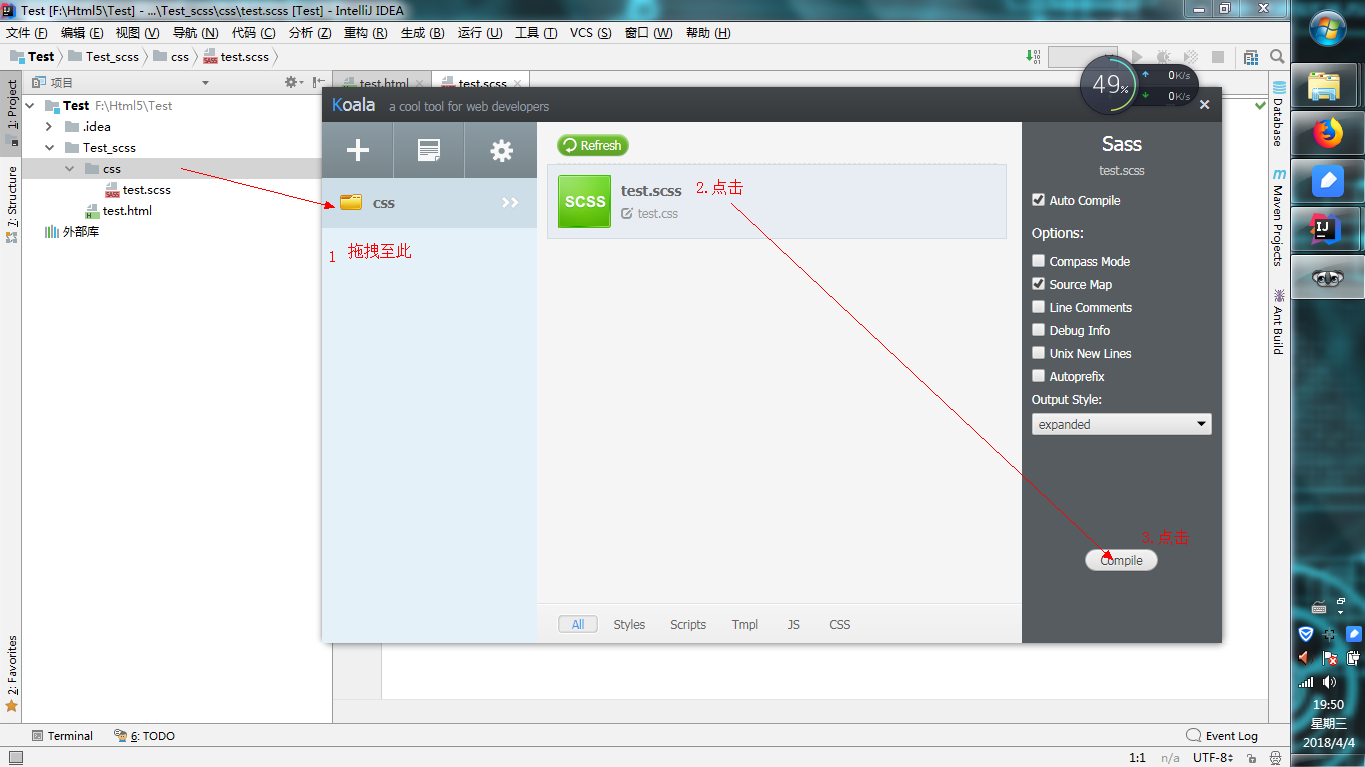The width and height of the screenshot is (1365, 767).
Task: Expand the .idea folder node
Action: 49,126
